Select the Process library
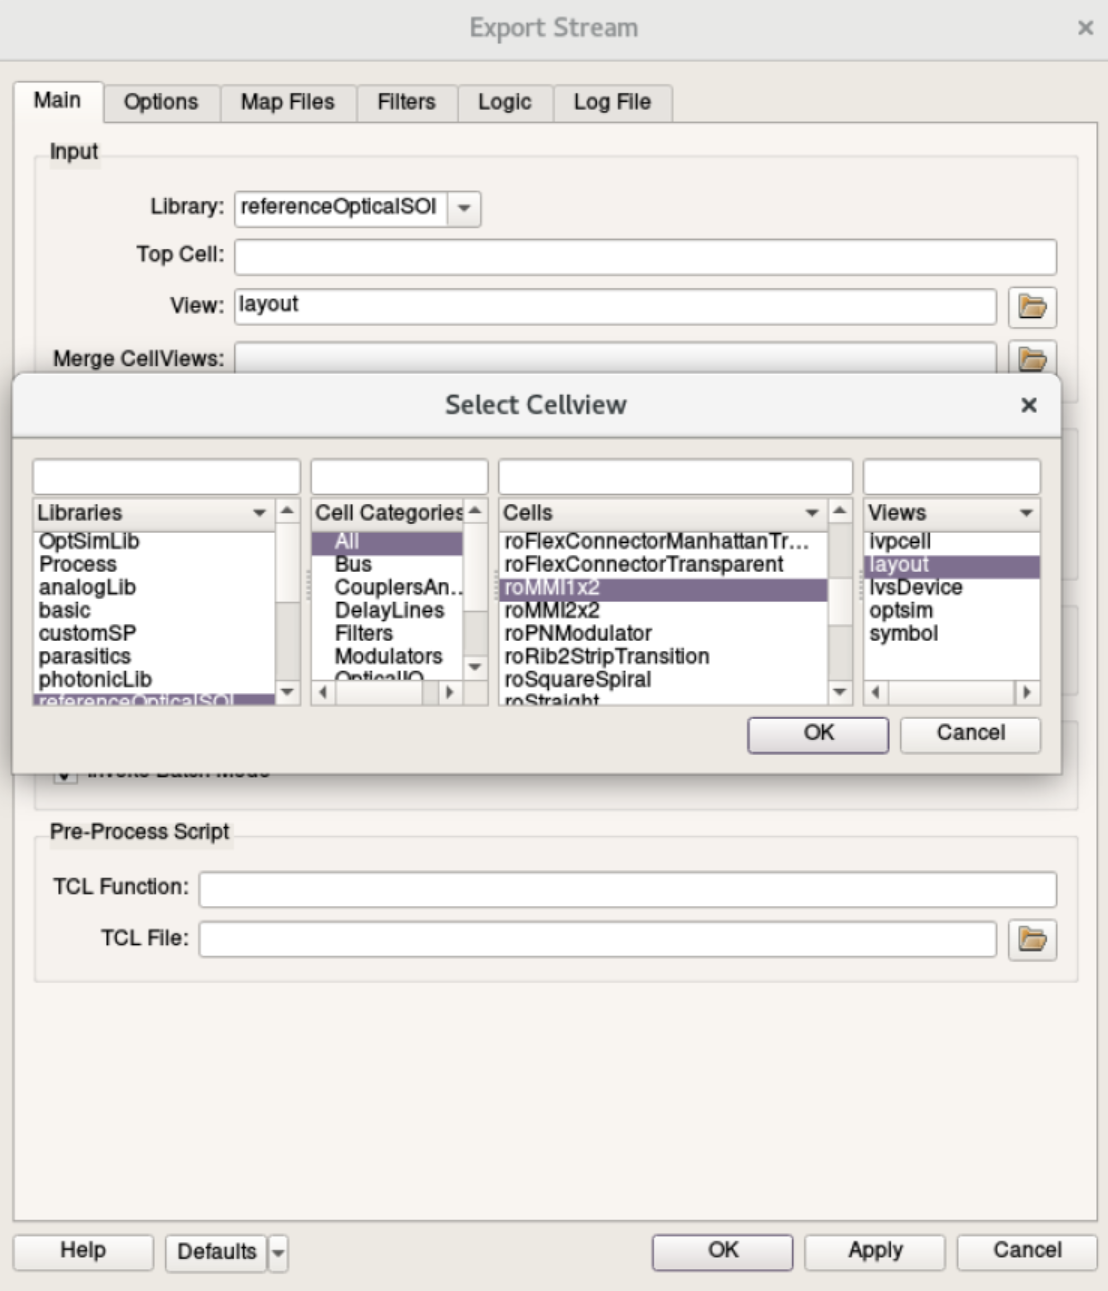 [x=154, y=564]
